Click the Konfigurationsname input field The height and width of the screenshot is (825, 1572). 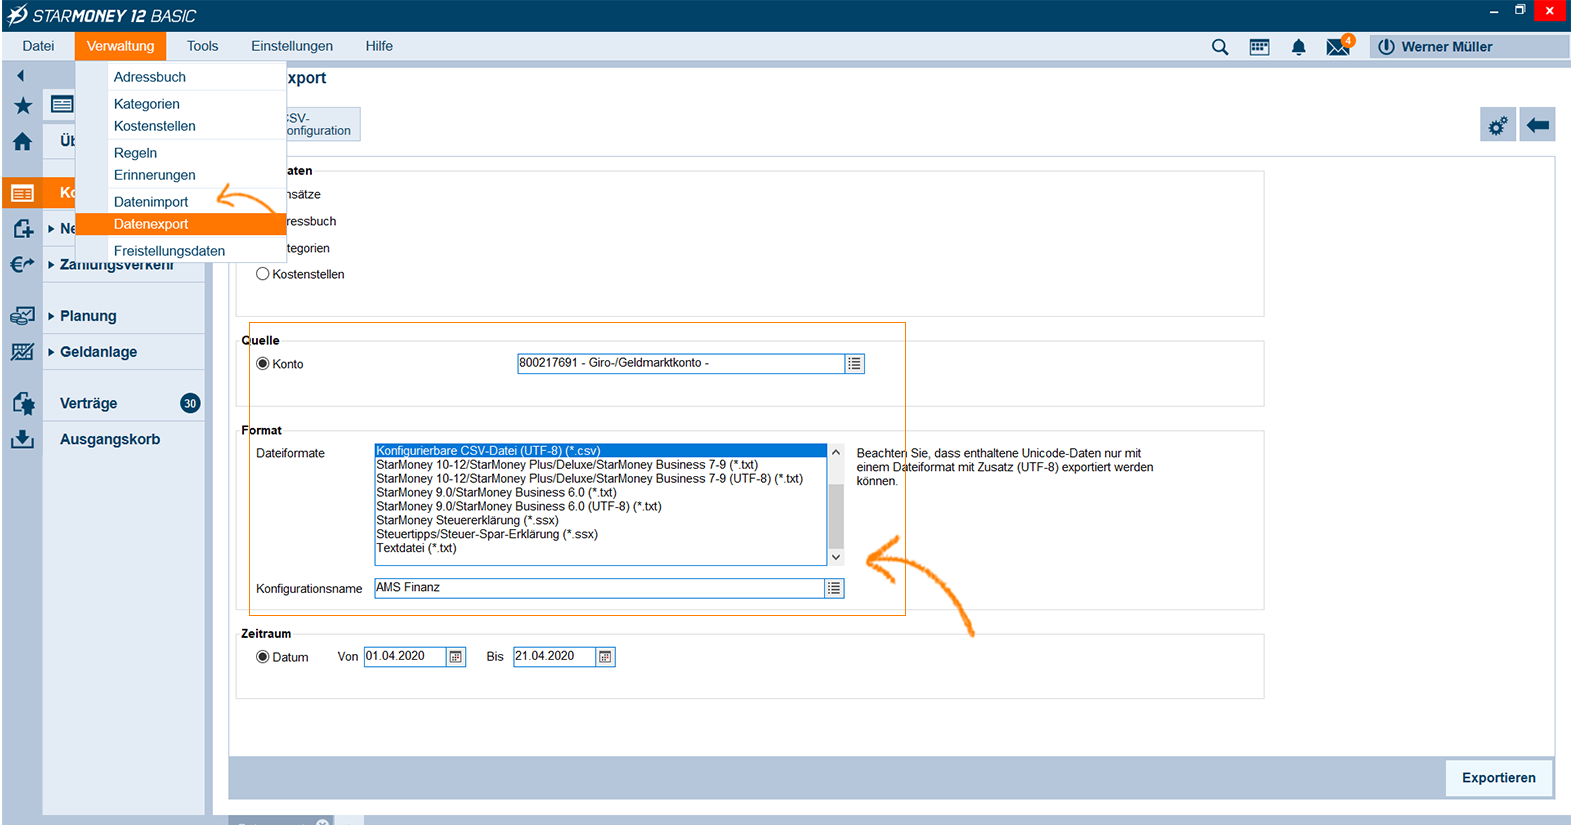(x=598, y=588)
